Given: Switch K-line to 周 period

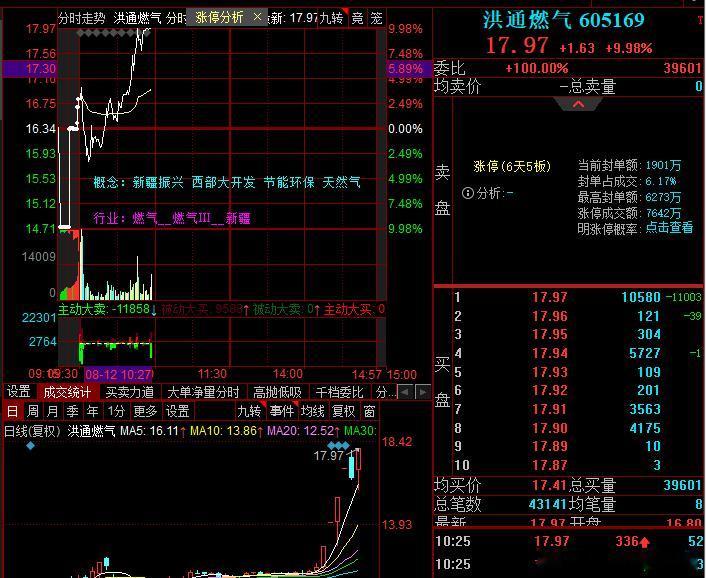Looking at the screenshot, I should point(32,411).
